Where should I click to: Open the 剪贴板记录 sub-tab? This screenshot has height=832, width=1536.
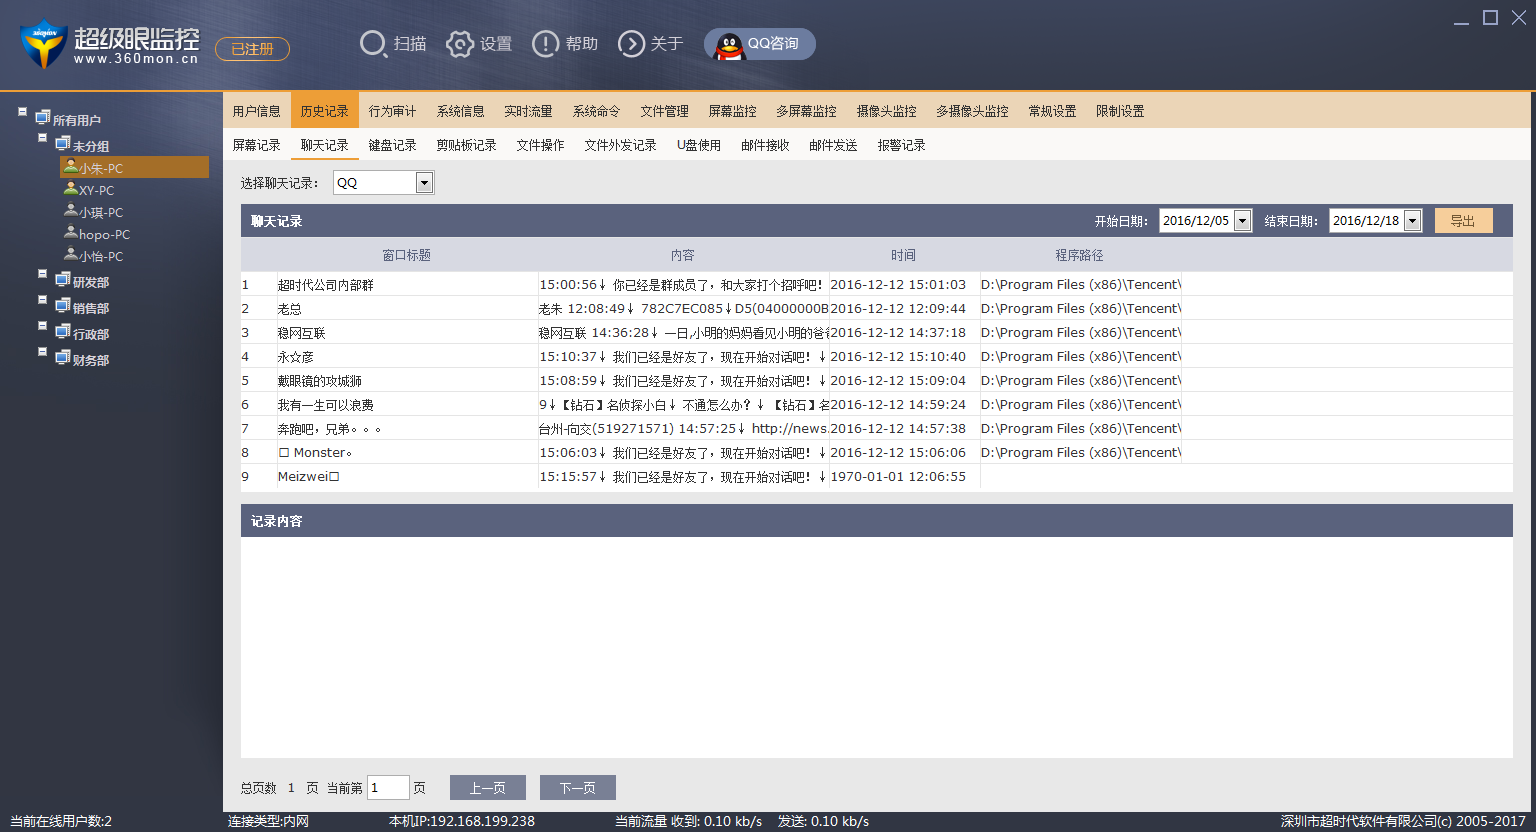(467, 145)
